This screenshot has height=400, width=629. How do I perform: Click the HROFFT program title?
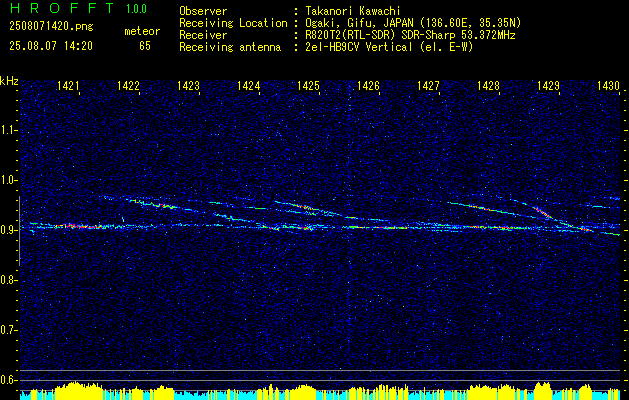[x=61, y=8]
